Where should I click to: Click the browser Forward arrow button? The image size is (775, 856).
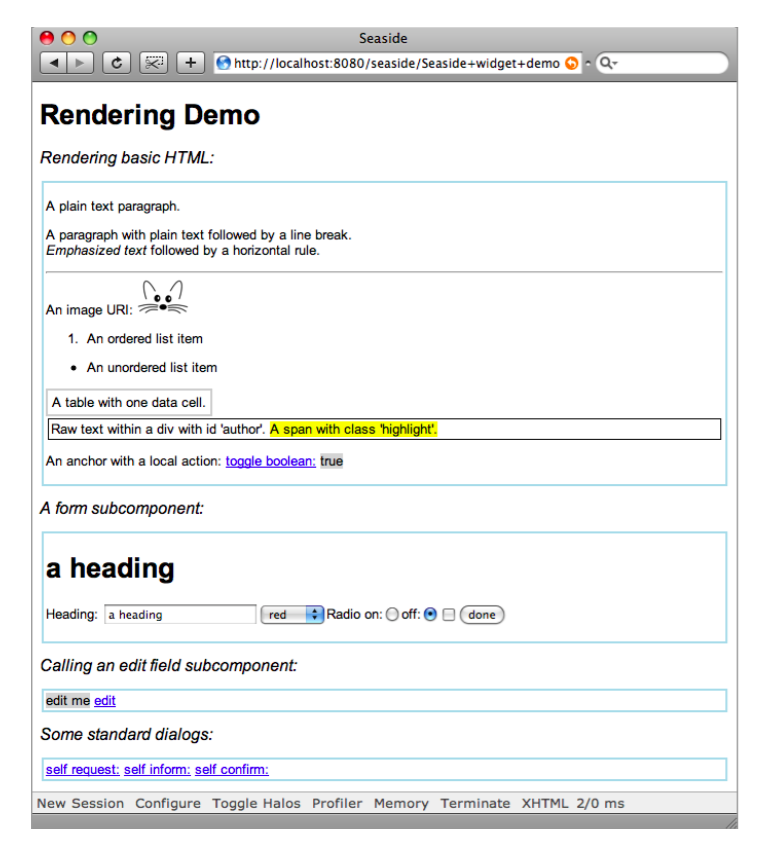(80, 63)
